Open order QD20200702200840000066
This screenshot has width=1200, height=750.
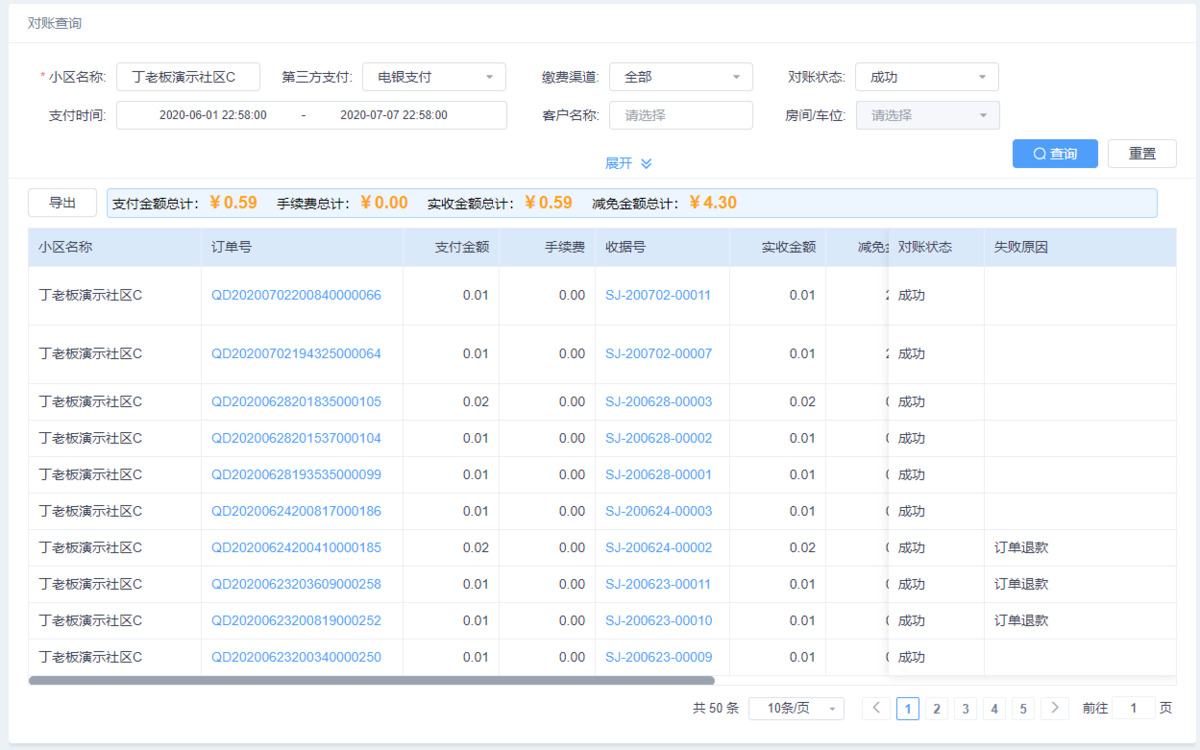click(x=296, y=295)
